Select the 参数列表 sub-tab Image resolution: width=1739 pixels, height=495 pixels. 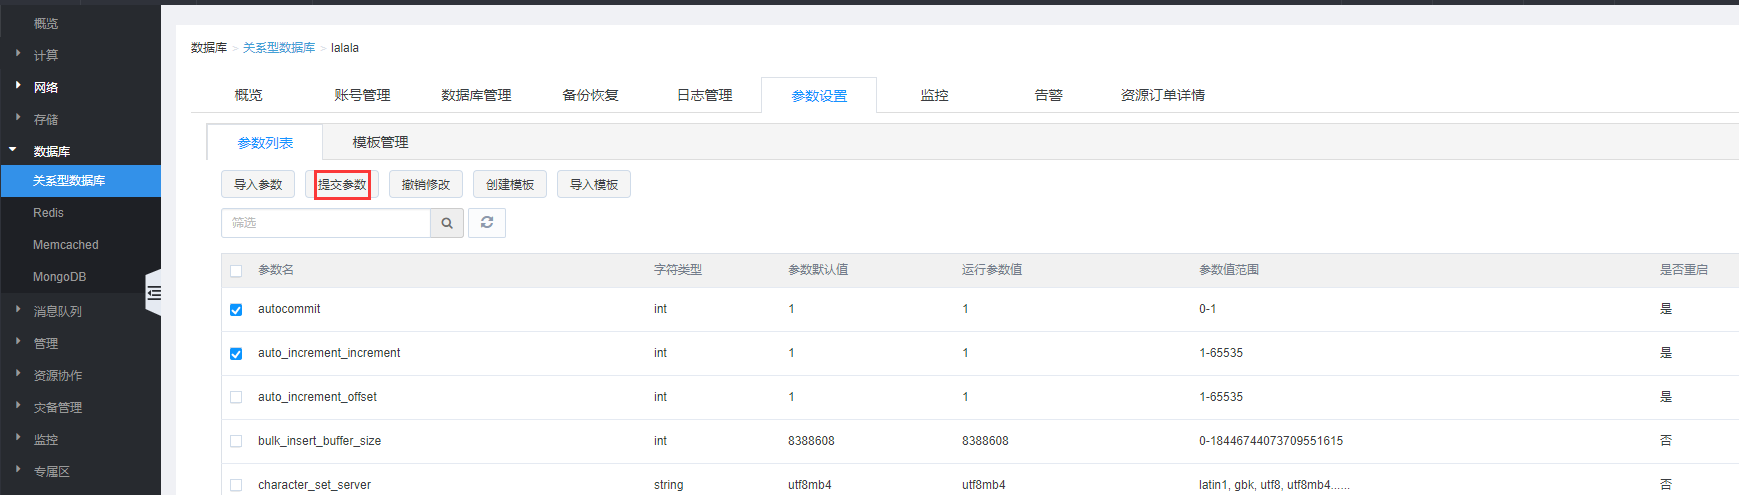(x=265, y=143)
